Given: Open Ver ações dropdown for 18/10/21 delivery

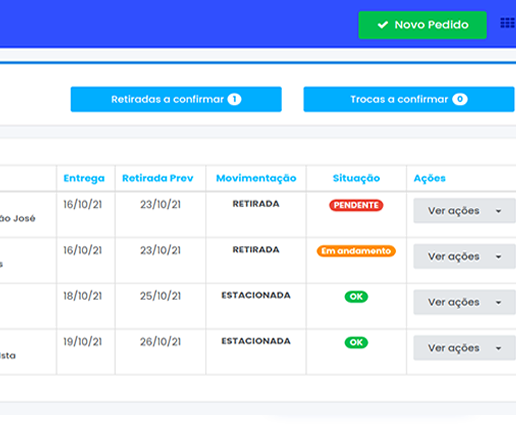Looking at the screenshot, I should click(465, 302).
